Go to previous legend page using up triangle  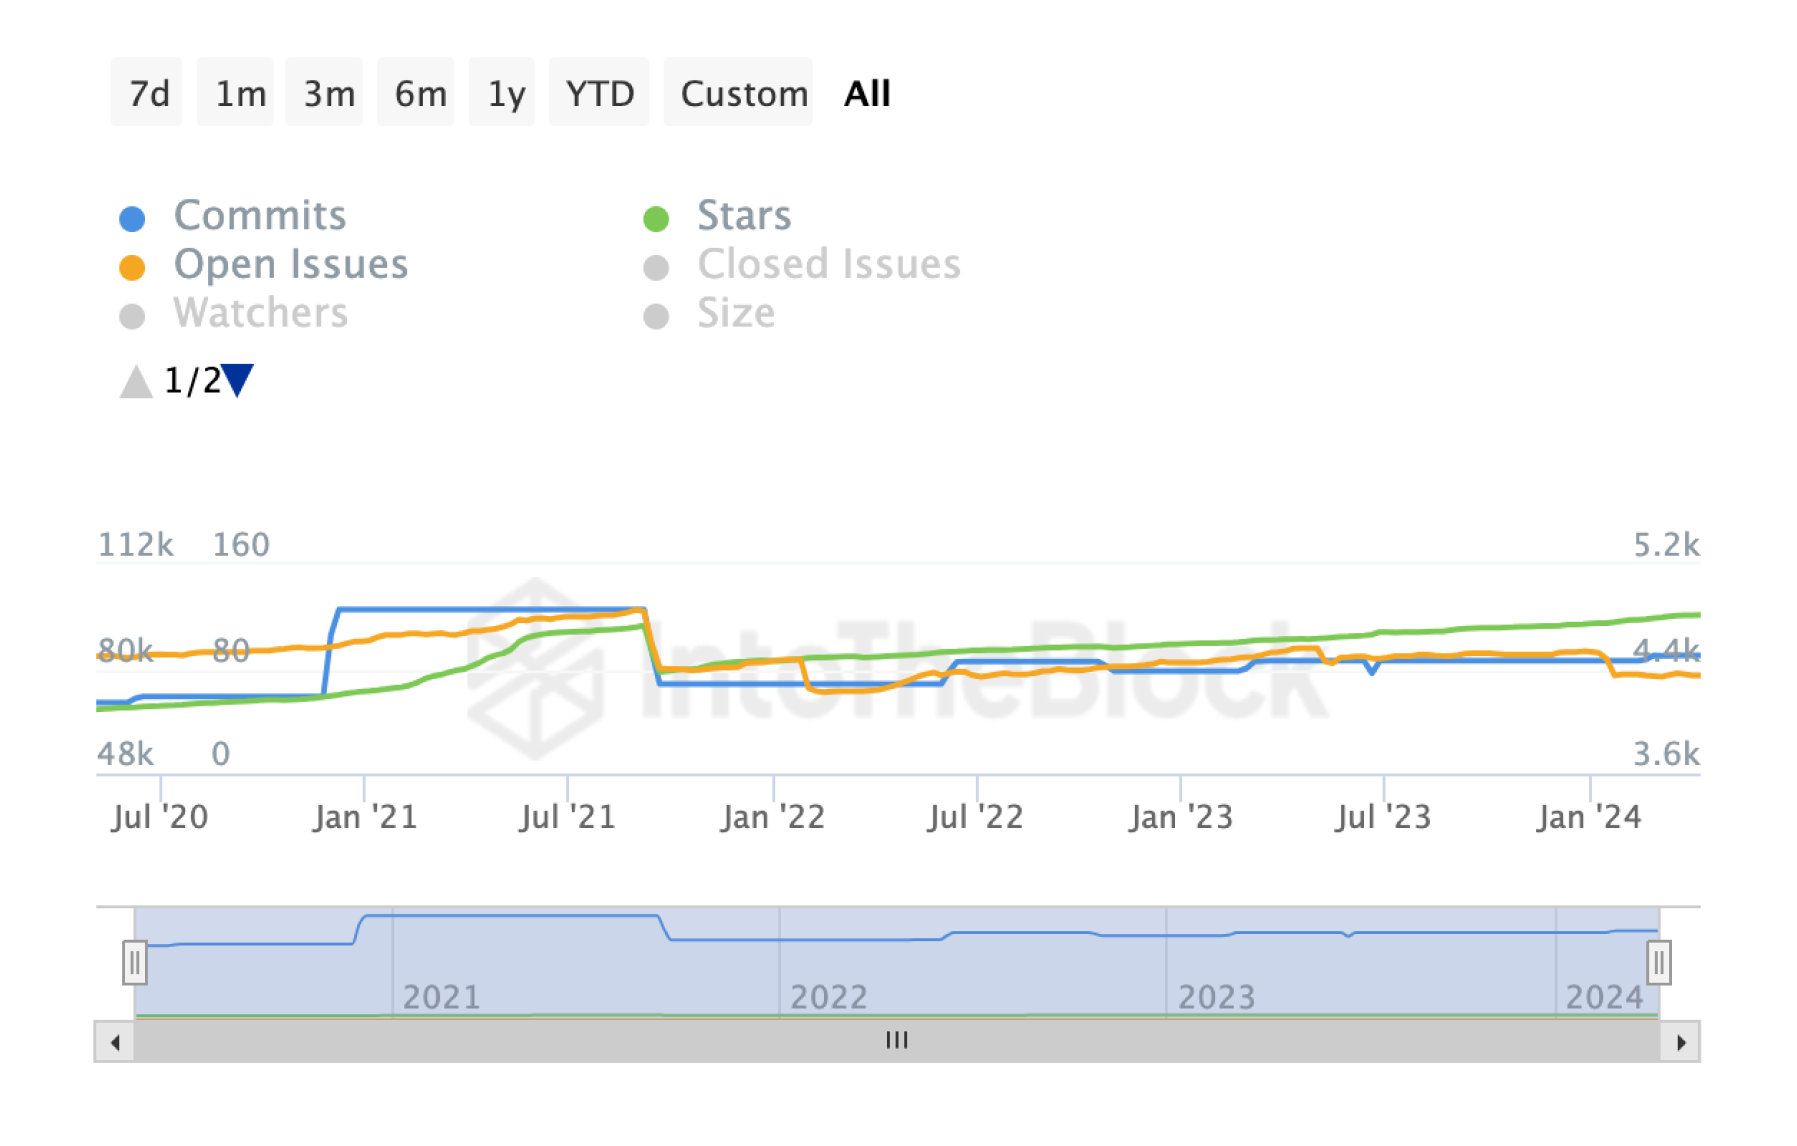tap(135, 381)
